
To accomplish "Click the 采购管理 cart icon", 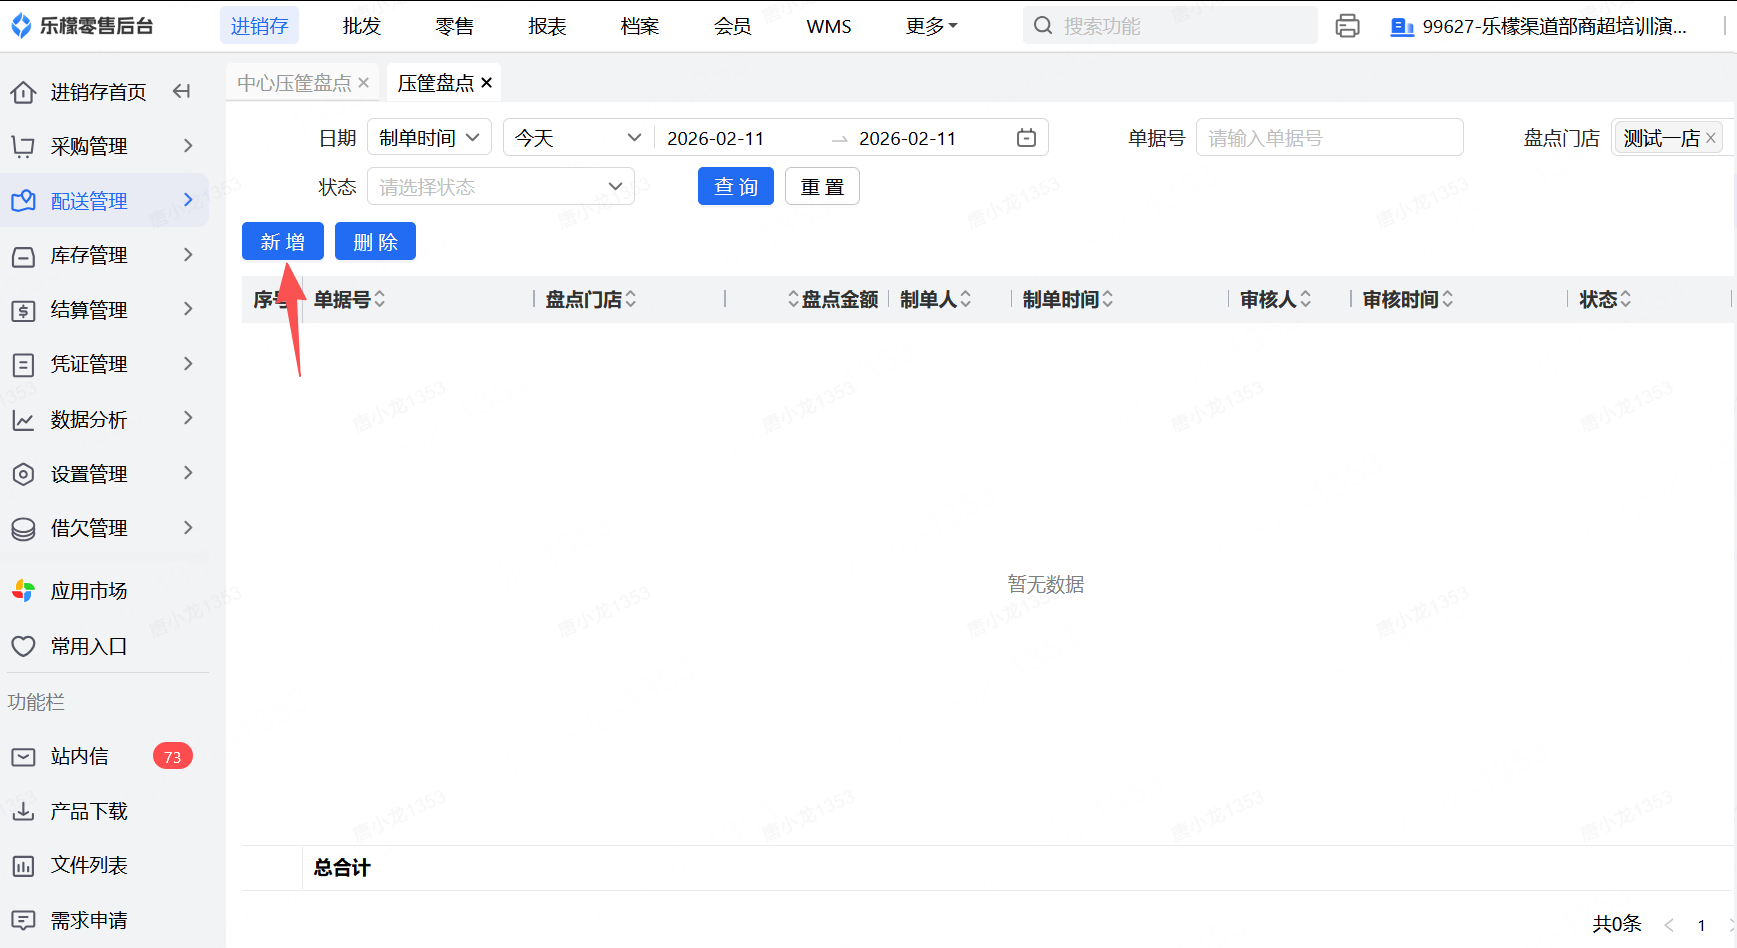I will tap(23, 147).
